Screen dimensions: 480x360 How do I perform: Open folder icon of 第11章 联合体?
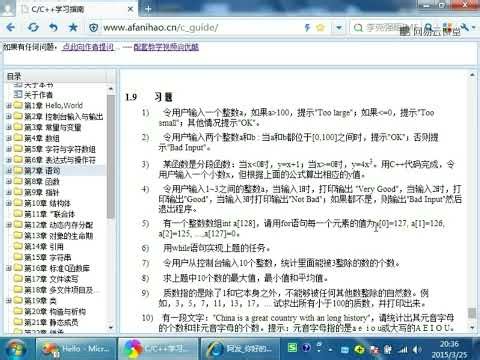[18, 214]
